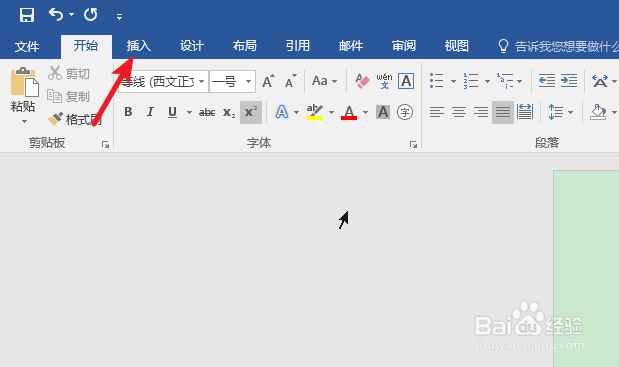Viewport: 619px width, 367px height.
Task: Toggle strikethrough abc formatting
Action: tap(207, 112)
